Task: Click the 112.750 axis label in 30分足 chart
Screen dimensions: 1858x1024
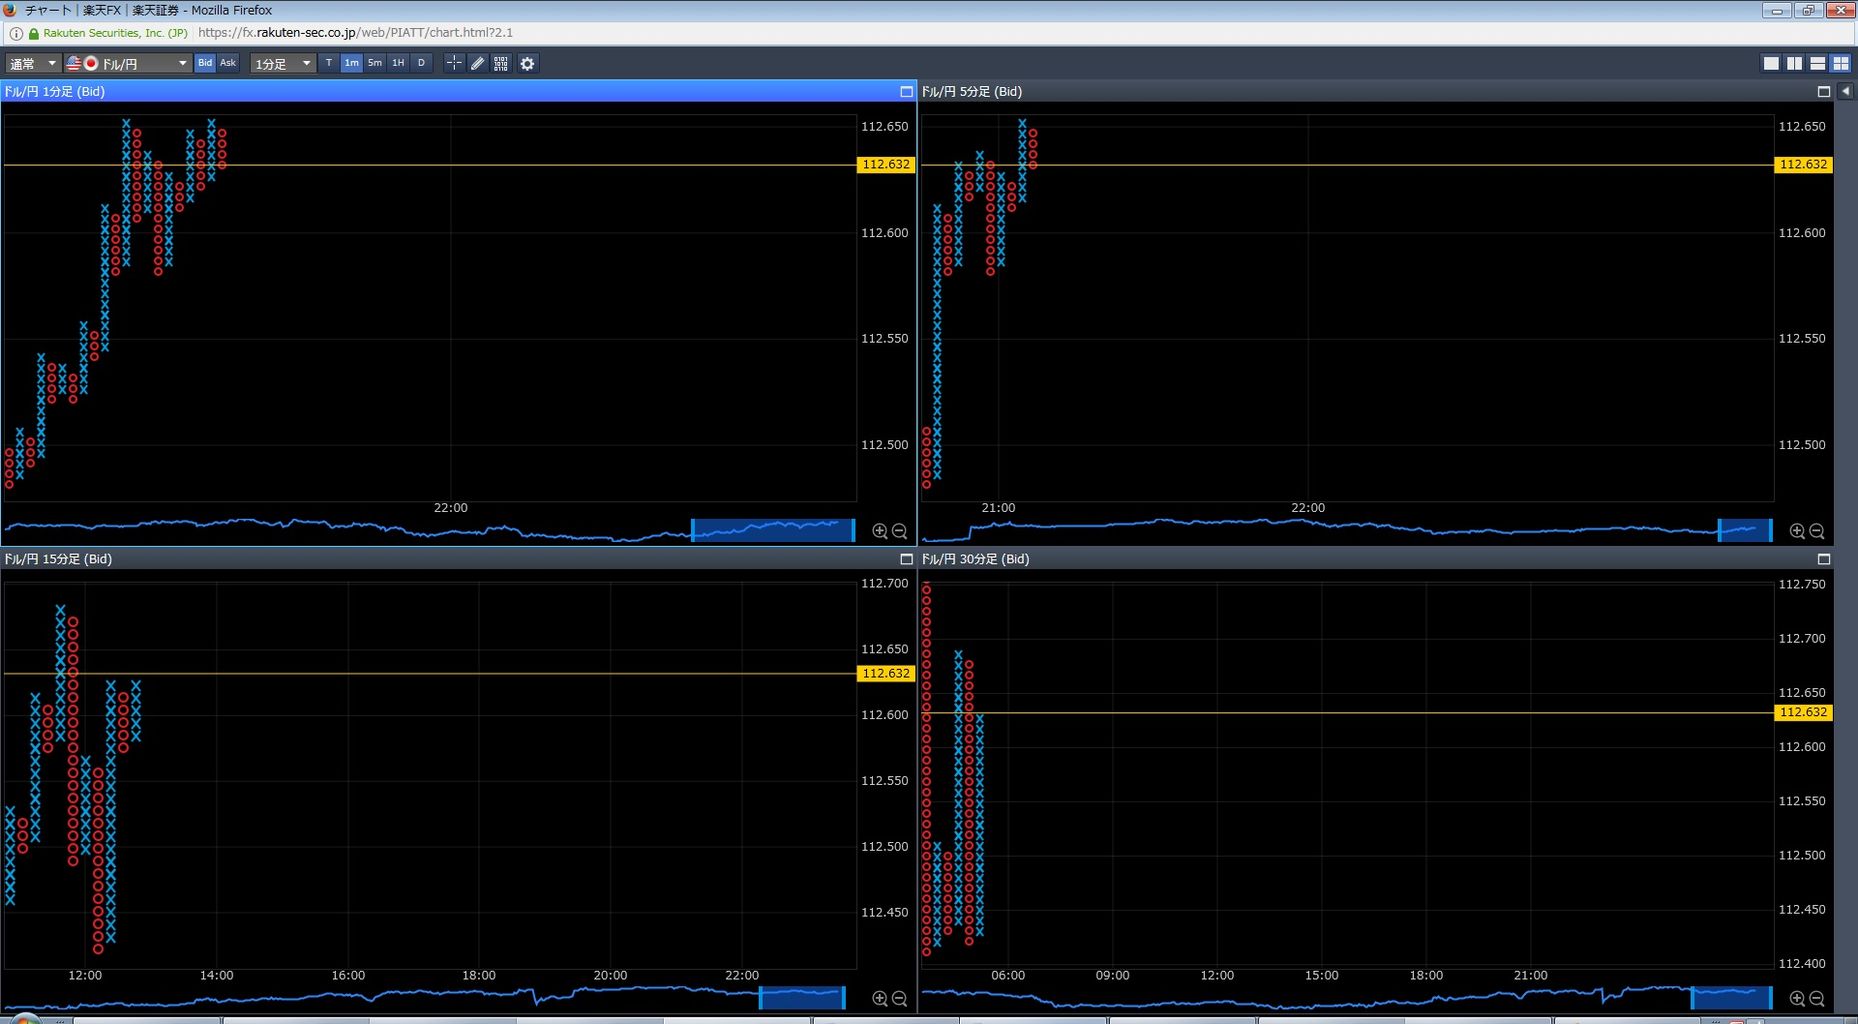Action: tap(1802, 584)
